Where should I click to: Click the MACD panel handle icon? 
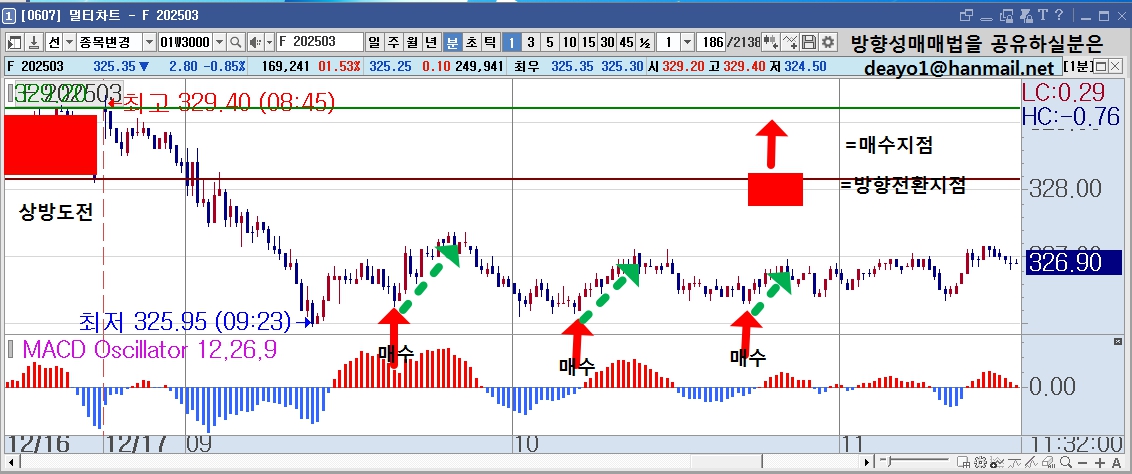(10, 350)
